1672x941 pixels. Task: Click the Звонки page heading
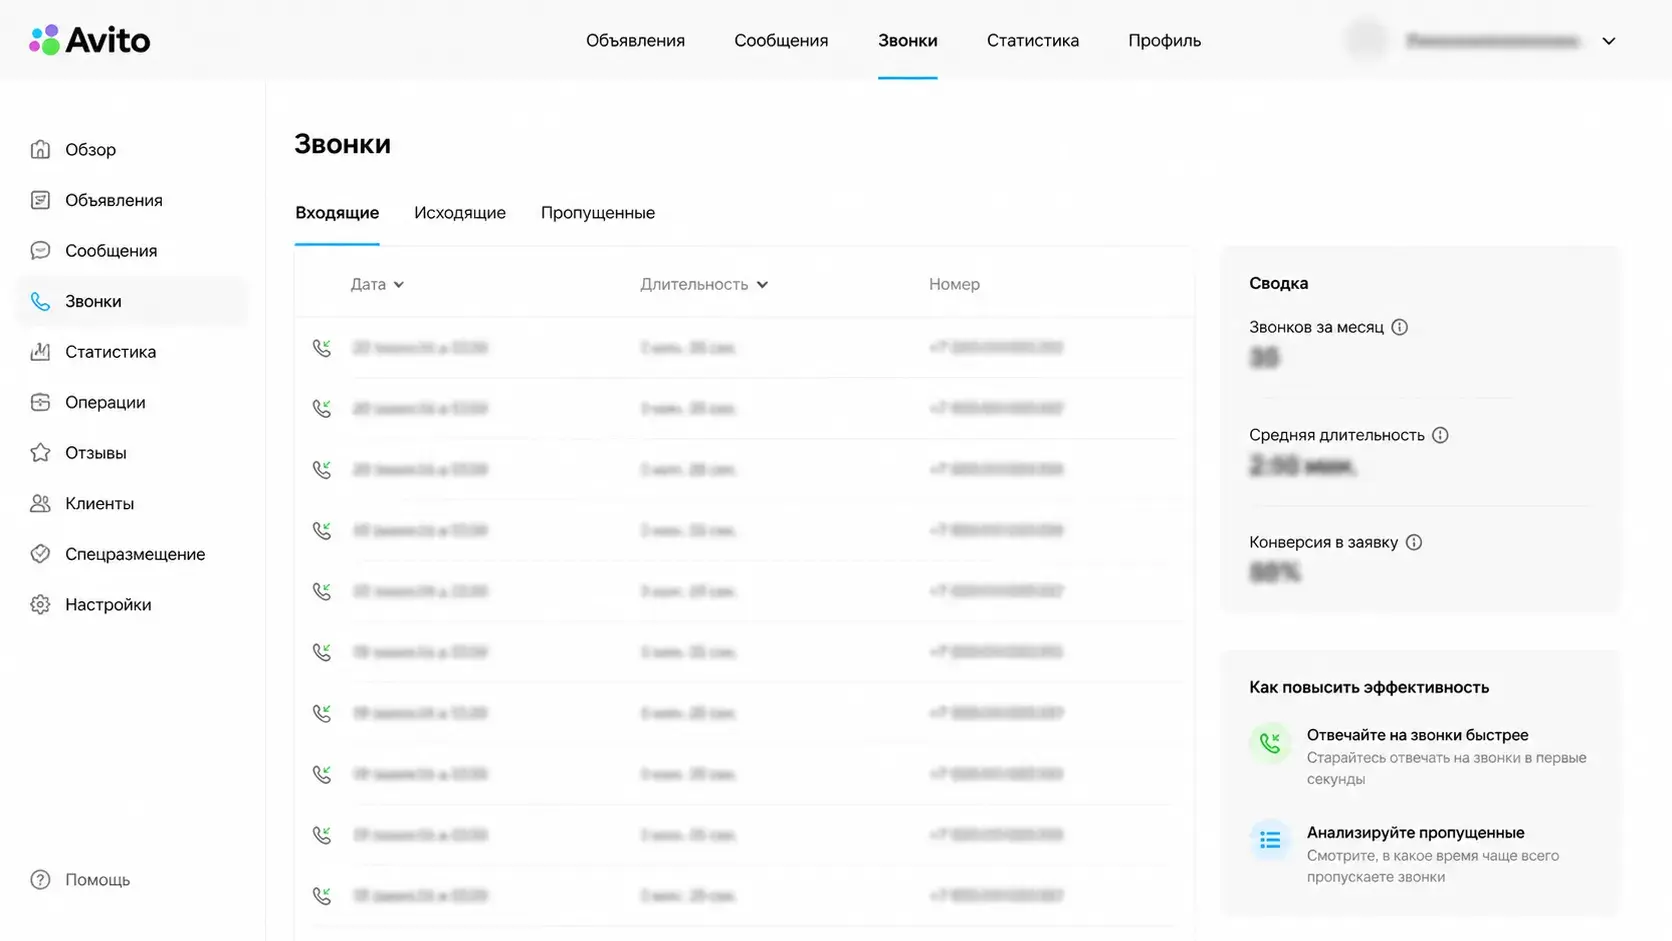pos(343,144)
